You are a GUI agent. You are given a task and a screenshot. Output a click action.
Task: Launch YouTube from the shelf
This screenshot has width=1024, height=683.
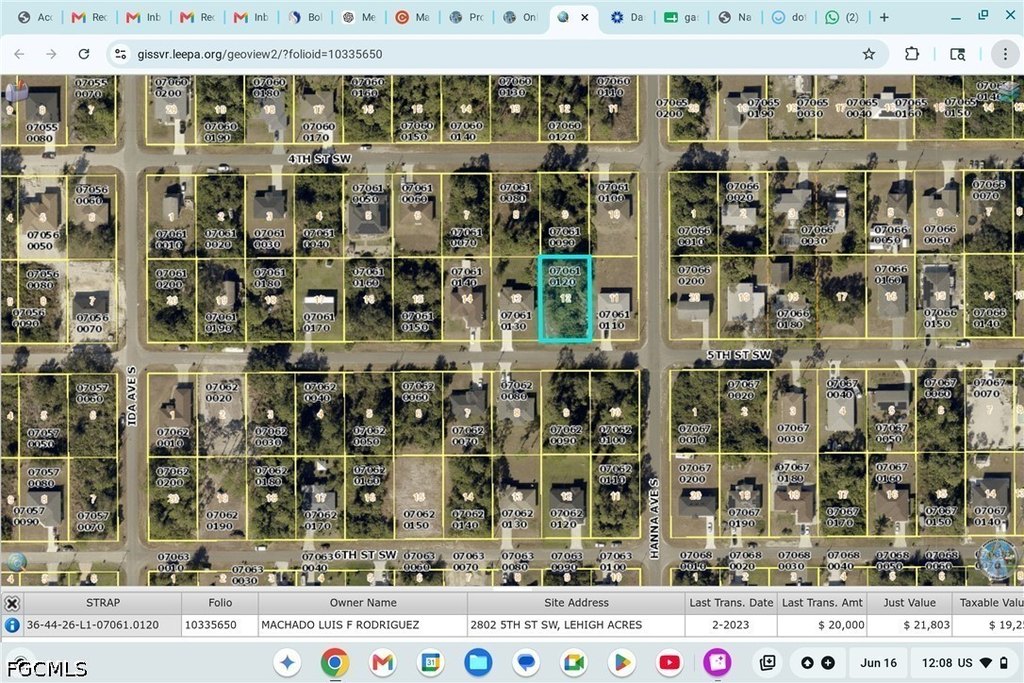pos(669,663)
